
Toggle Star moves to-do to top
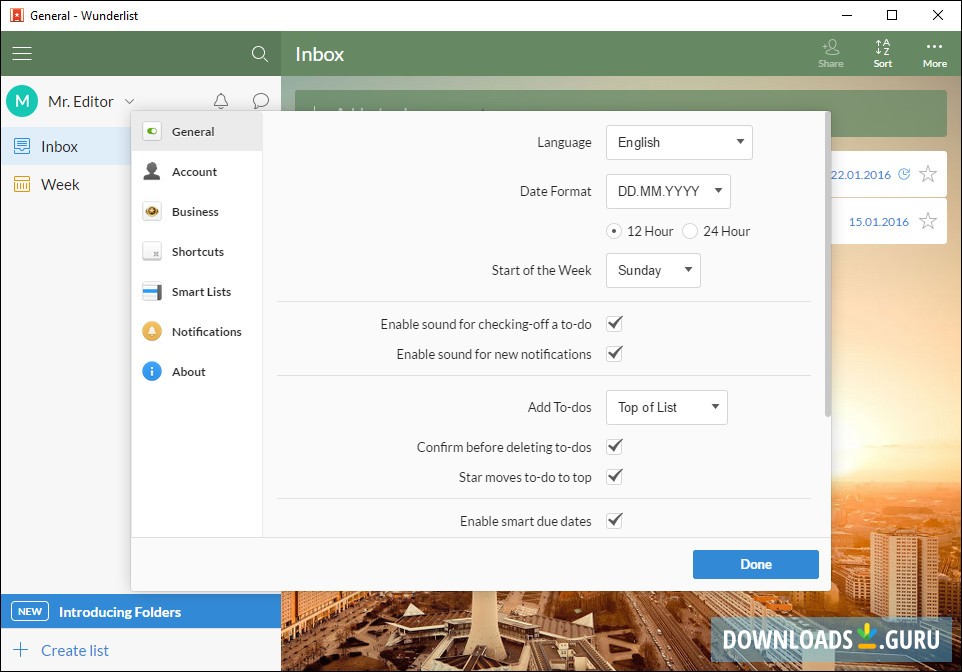click(614, 476)
